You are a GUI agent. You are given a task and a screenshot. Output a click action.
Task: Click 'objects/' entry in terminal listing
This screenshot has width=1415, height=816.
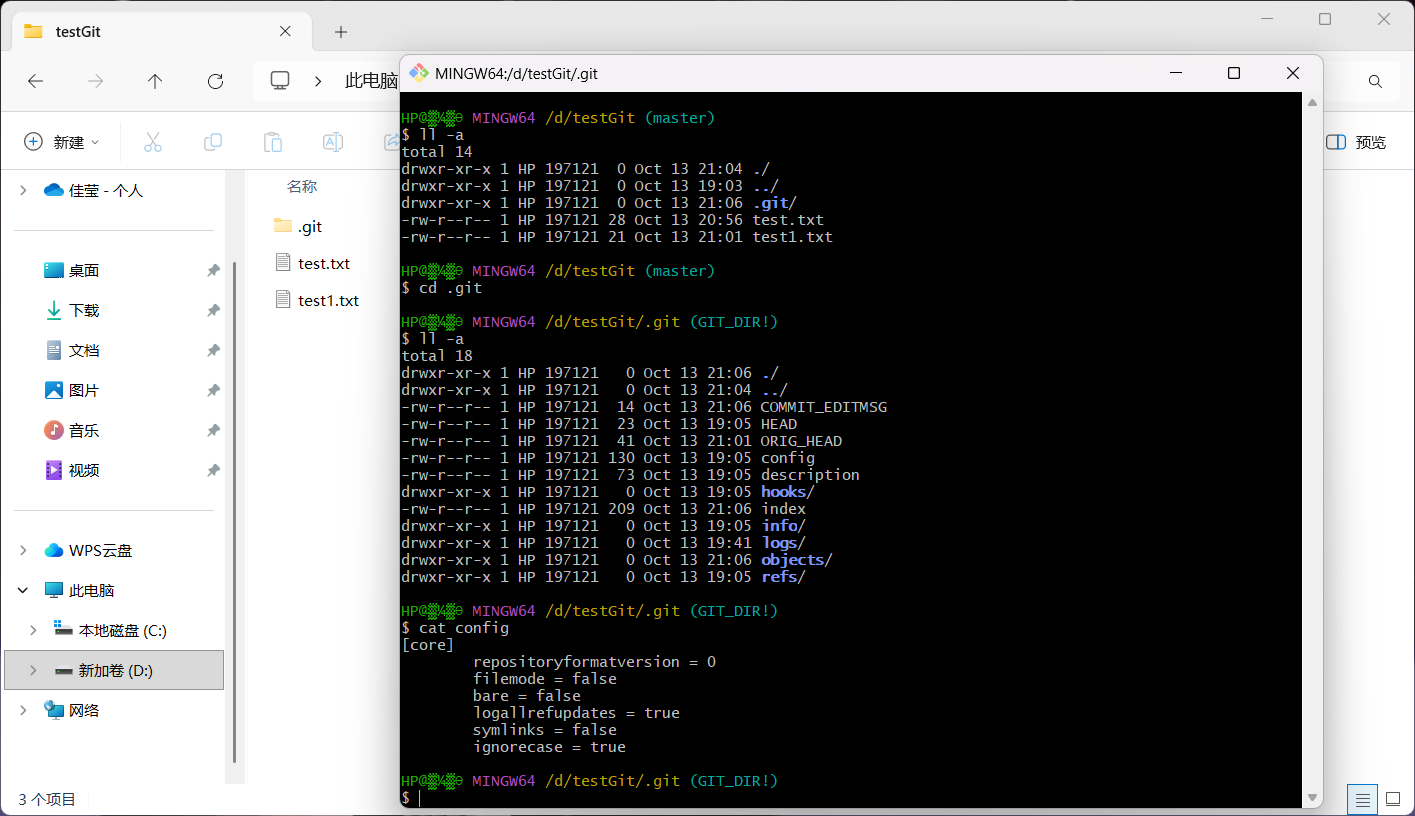[797, 560]
